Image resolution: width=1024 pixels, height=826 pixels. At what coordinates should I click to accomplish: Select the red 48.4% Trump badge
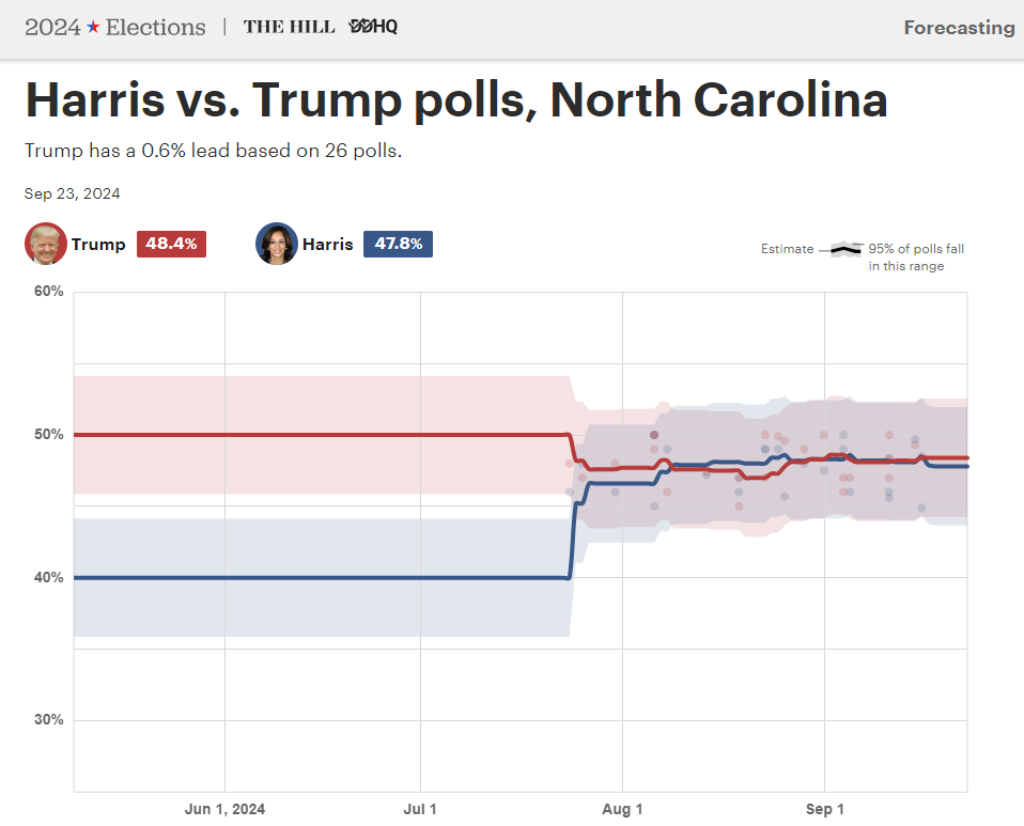(x=171, y=244)
